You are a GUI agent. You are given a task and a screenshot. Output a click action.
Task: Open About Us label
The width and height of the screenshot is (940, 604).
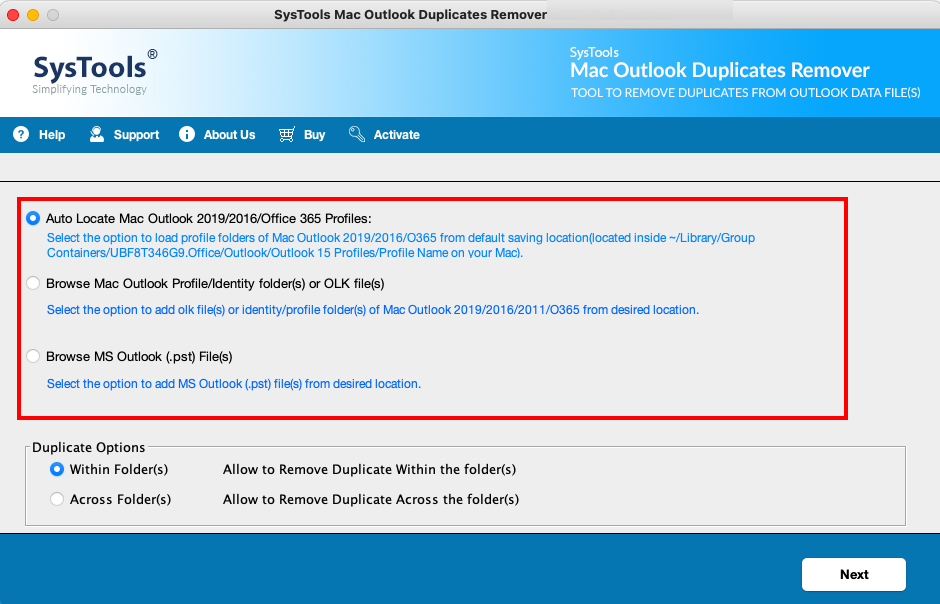click(x=230, y=135)
